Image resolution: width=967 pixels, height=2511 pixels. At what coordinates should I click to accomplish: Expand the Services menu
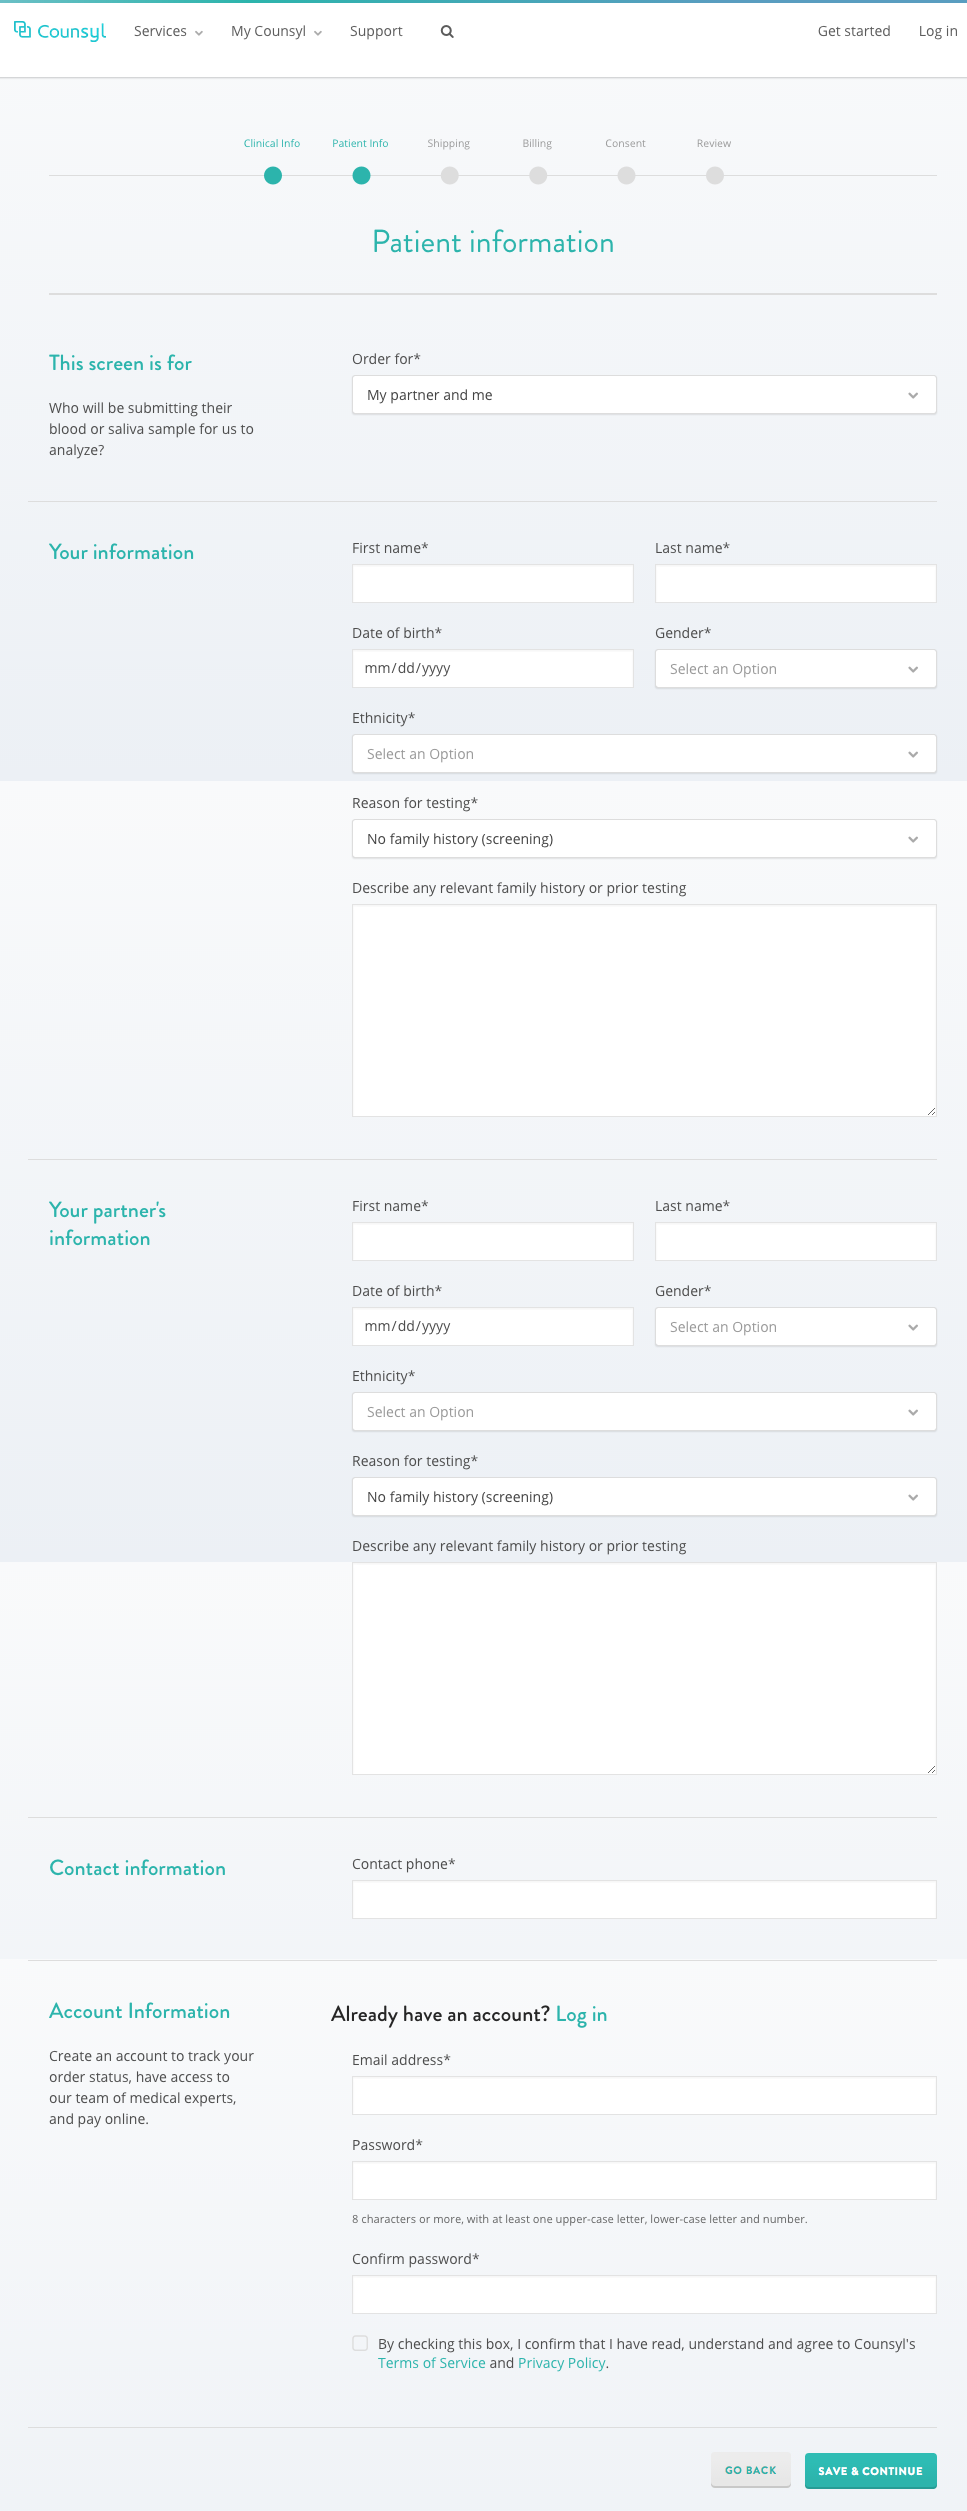[x=168, y=32]
